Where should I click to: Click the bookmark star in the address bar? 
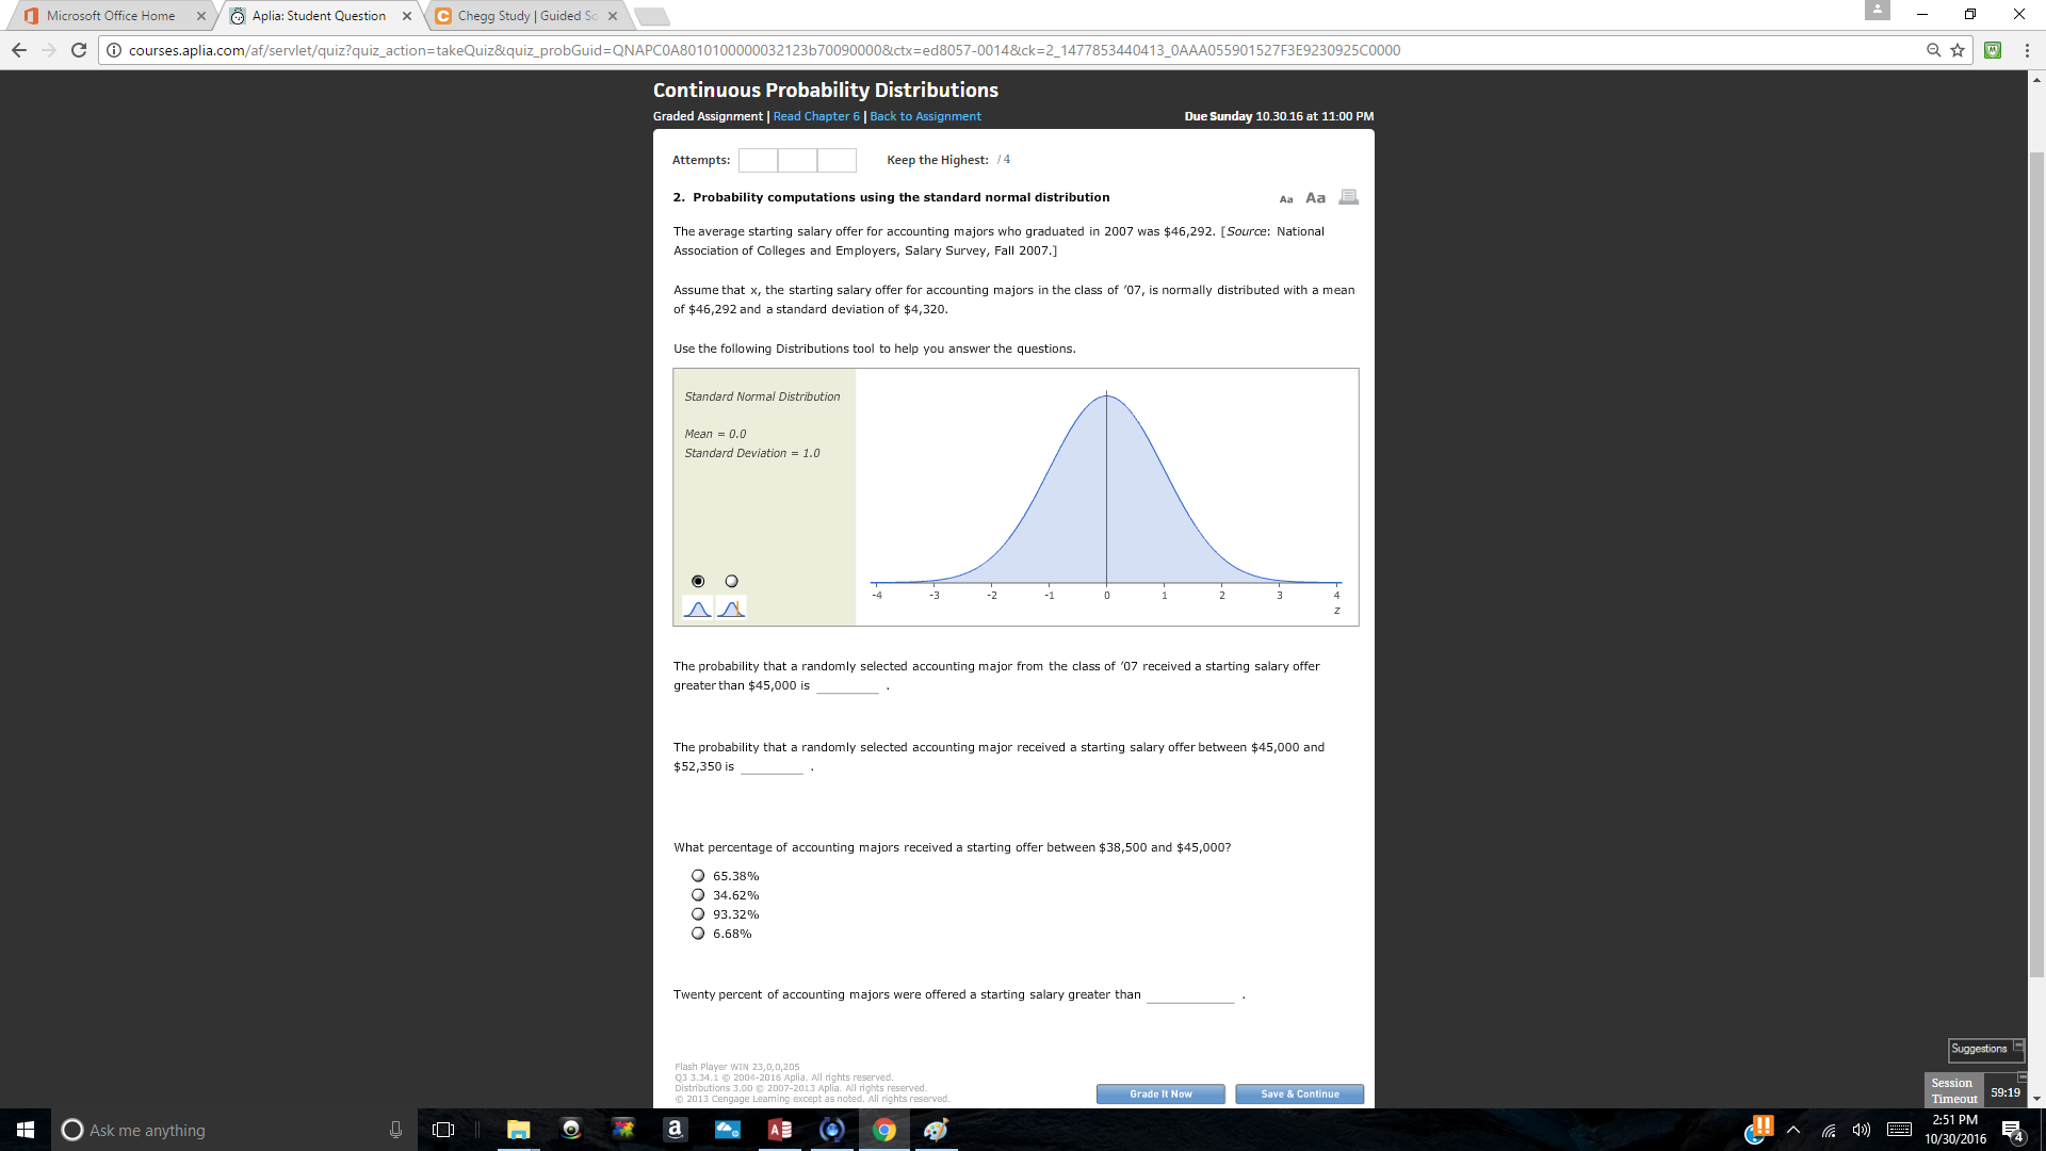click(x=1956, y=49)
